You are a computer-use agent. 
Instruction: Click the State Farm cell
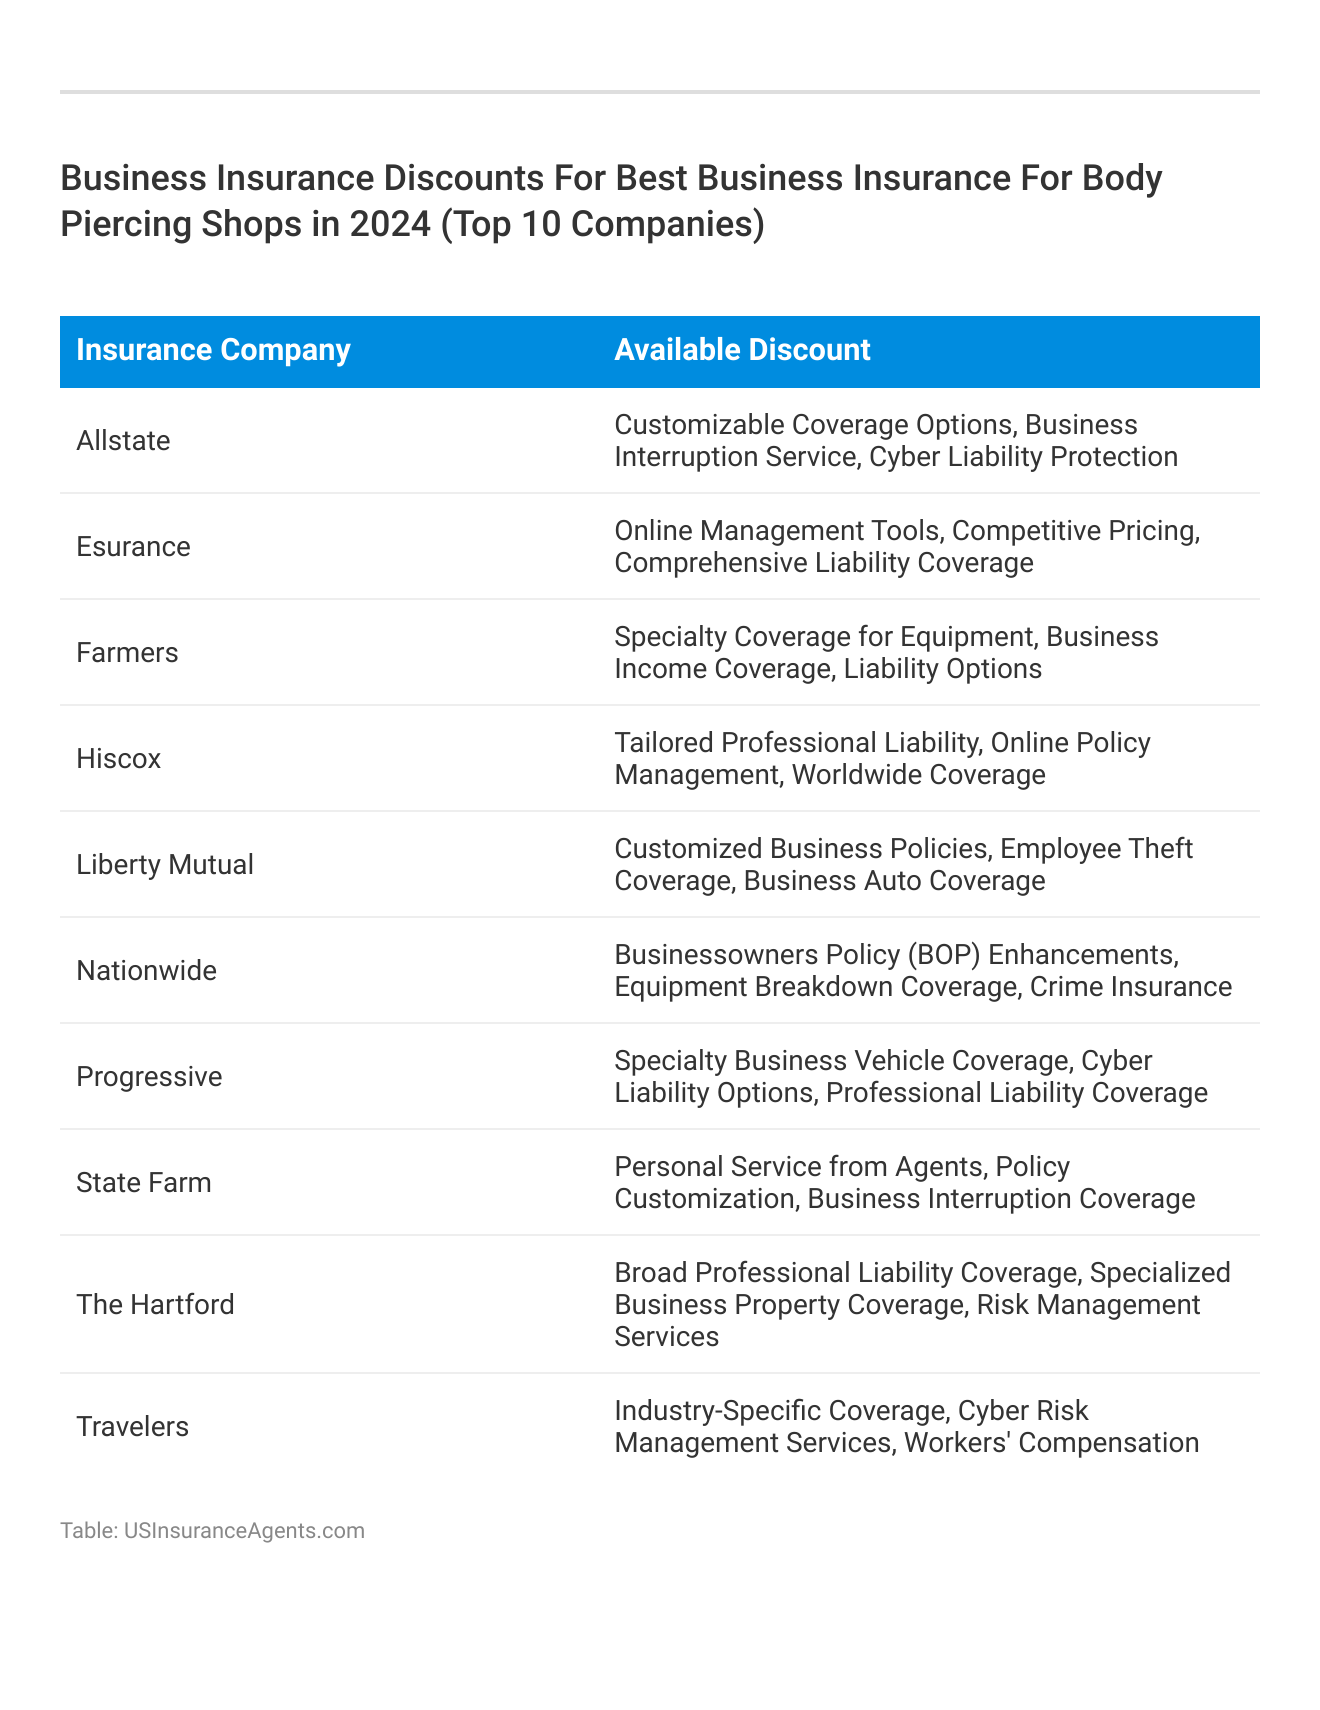(x=144, y=1183)
